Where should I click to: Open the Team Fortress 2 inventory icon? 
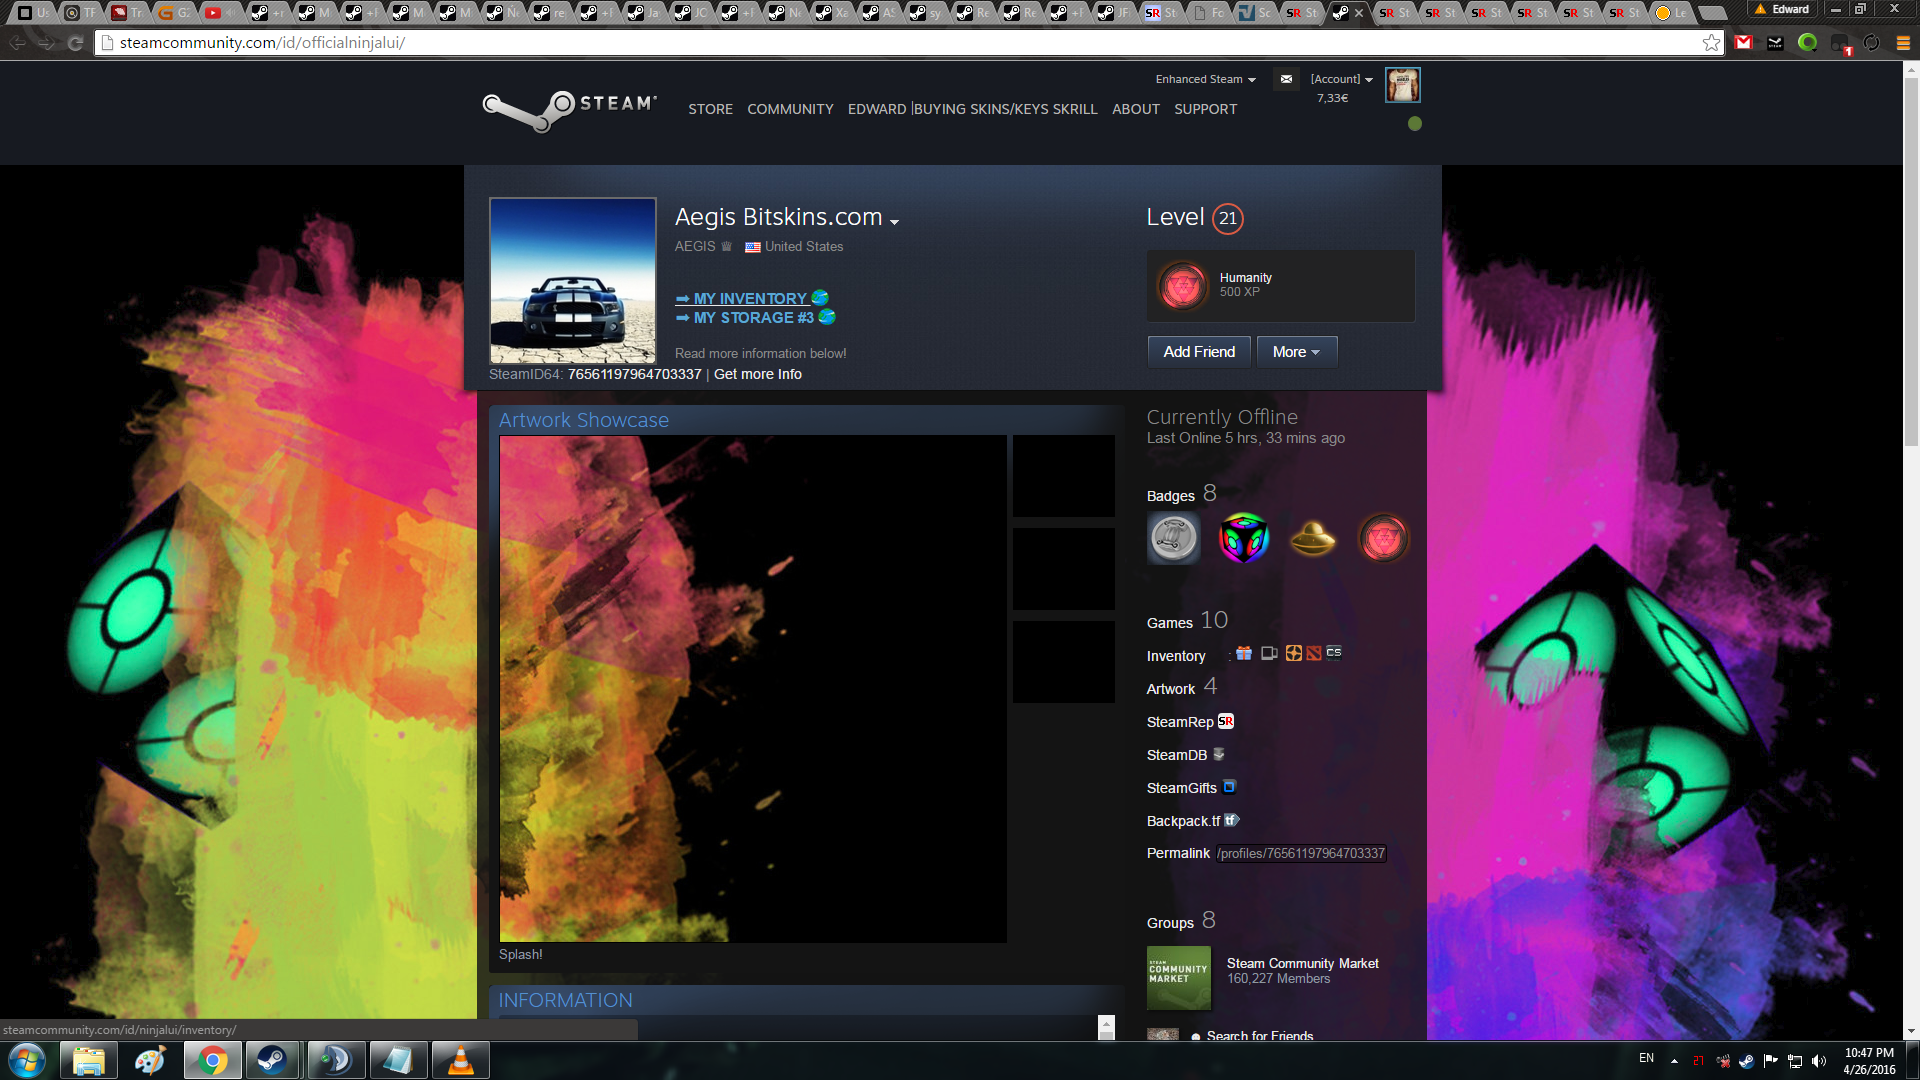click(x=1294, y=653)
